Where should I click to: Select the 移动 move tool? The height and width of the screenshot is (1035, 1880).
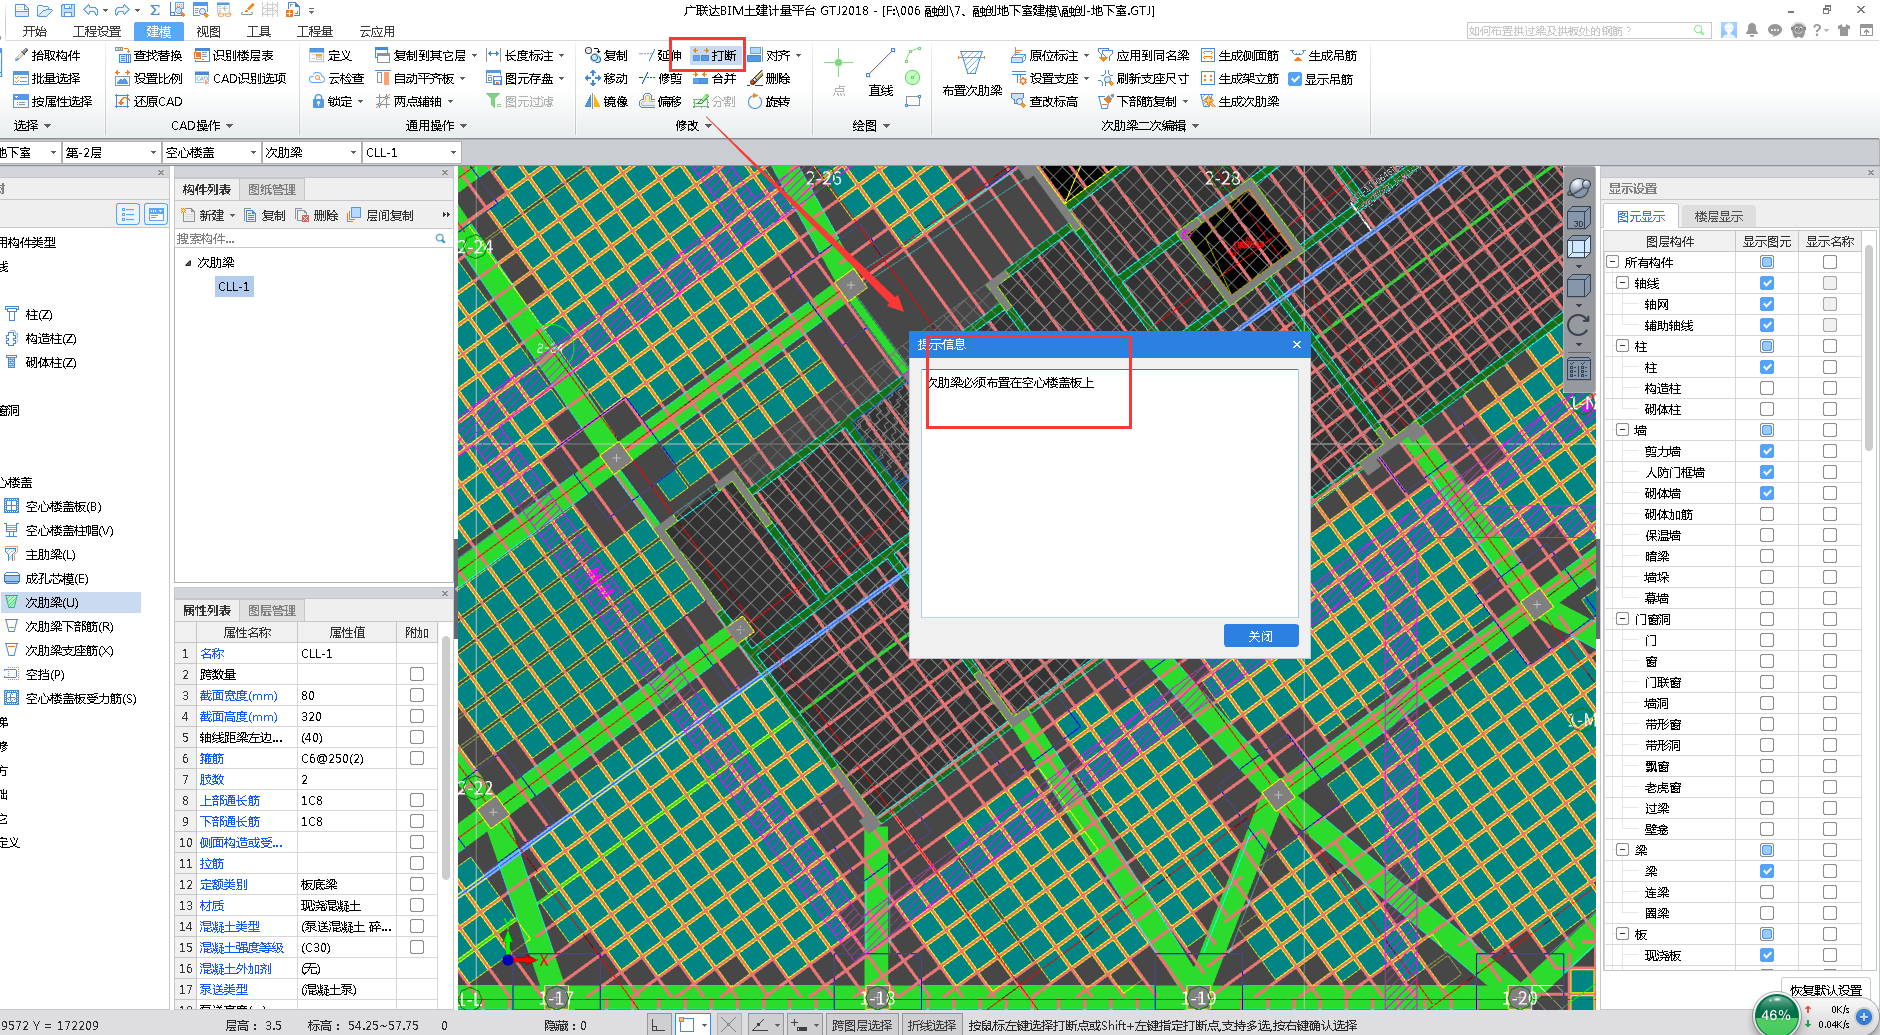point(607,78)
